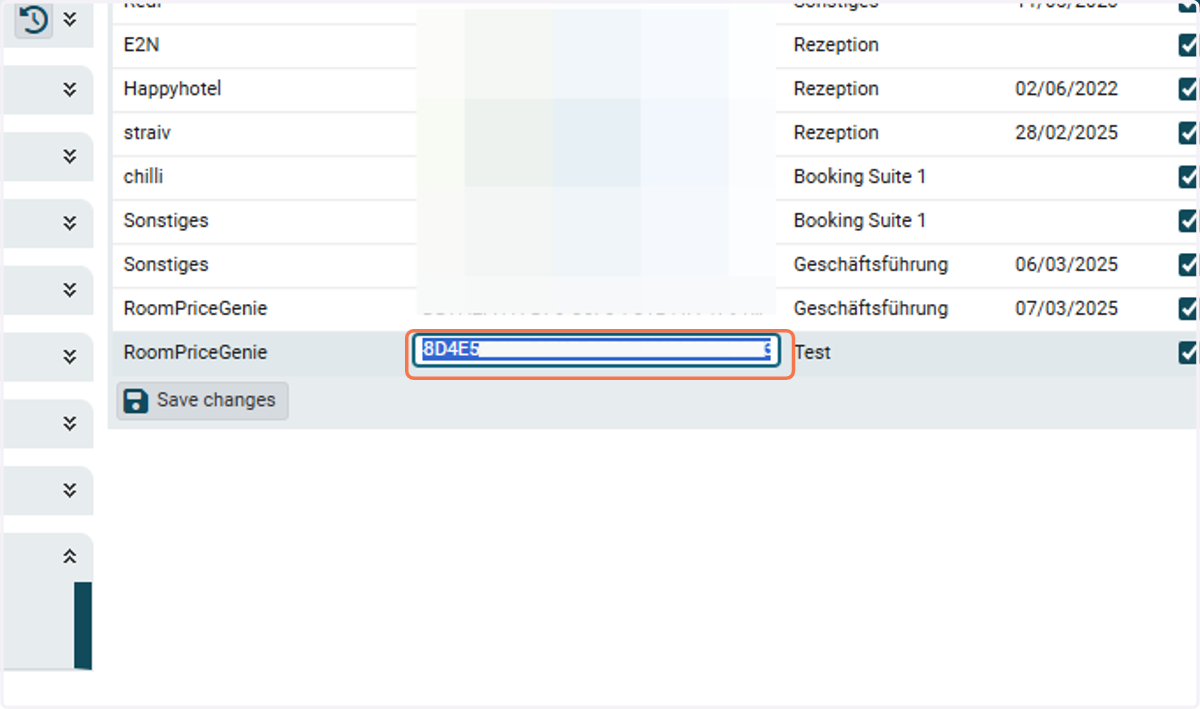Click RoomPriceGenie in the Test row
This screenshot has height=709, width=1200.
point(195,353)
